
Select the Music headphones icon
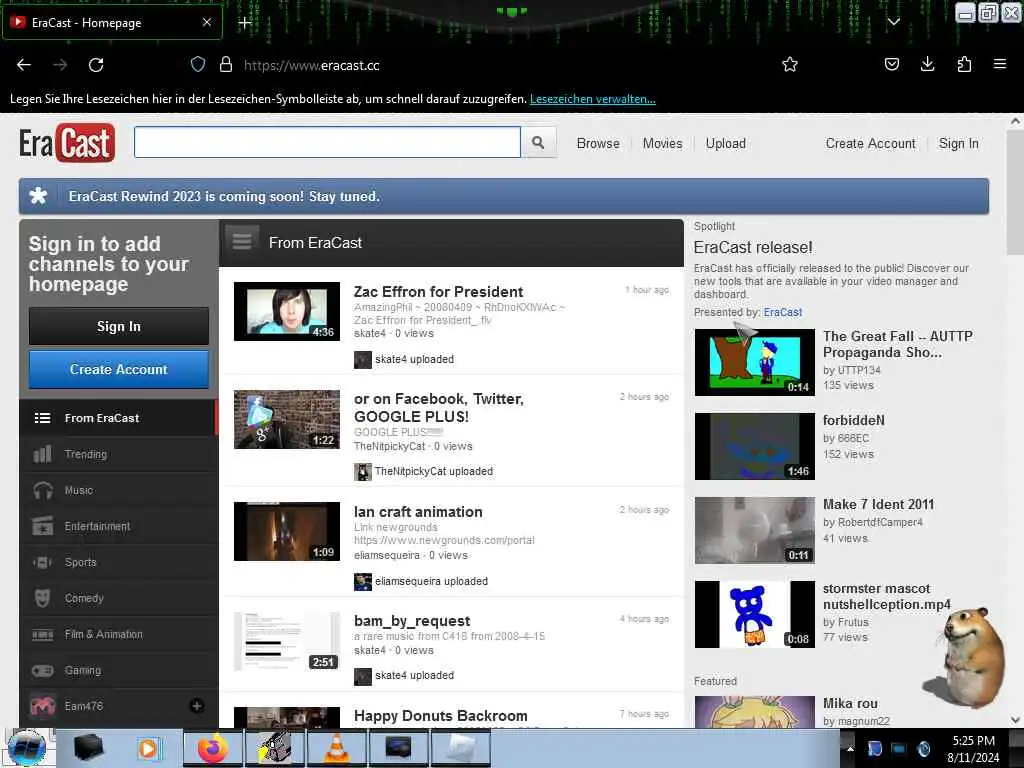click(x=42, y=490)
